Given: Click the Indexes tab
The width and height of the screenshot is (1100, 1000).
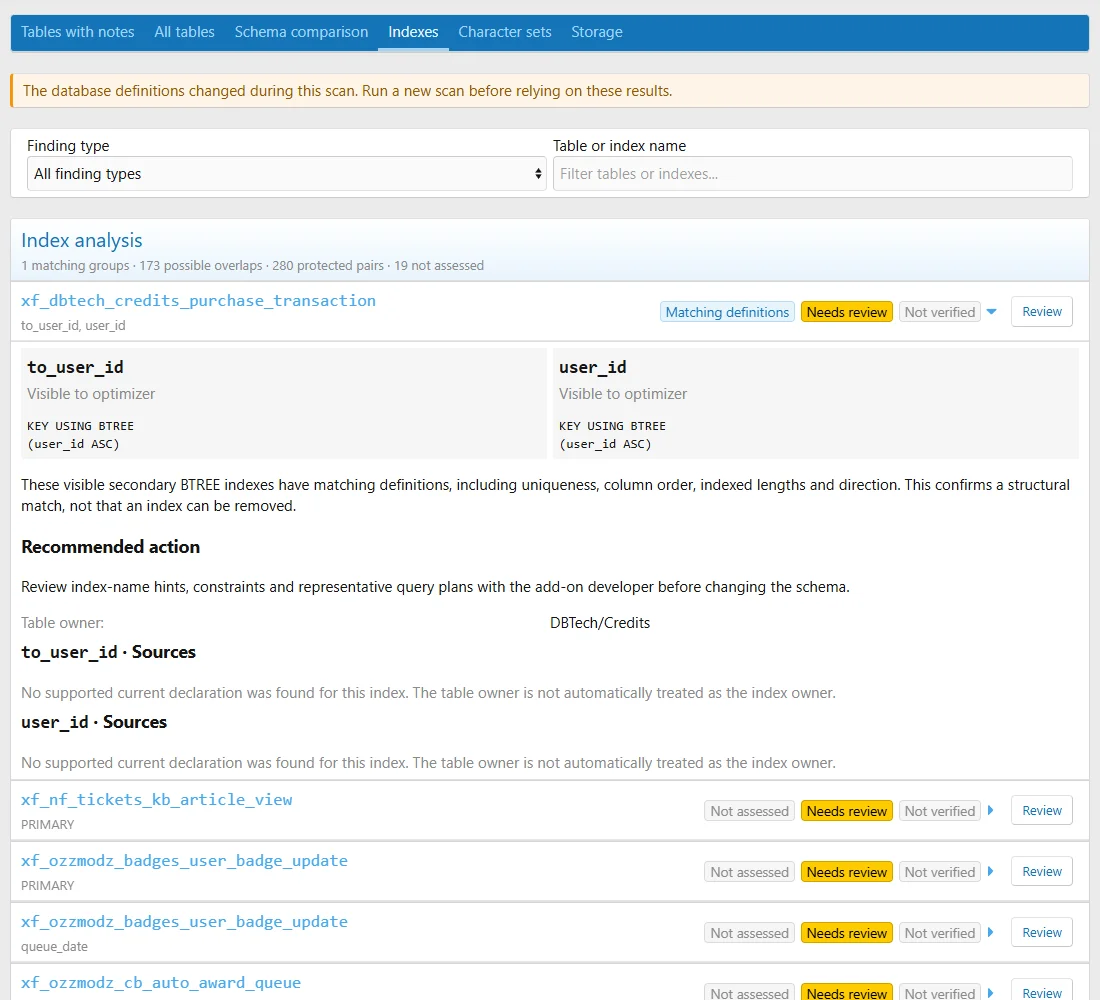Looking at the screenshot, I should pos(413,32).
